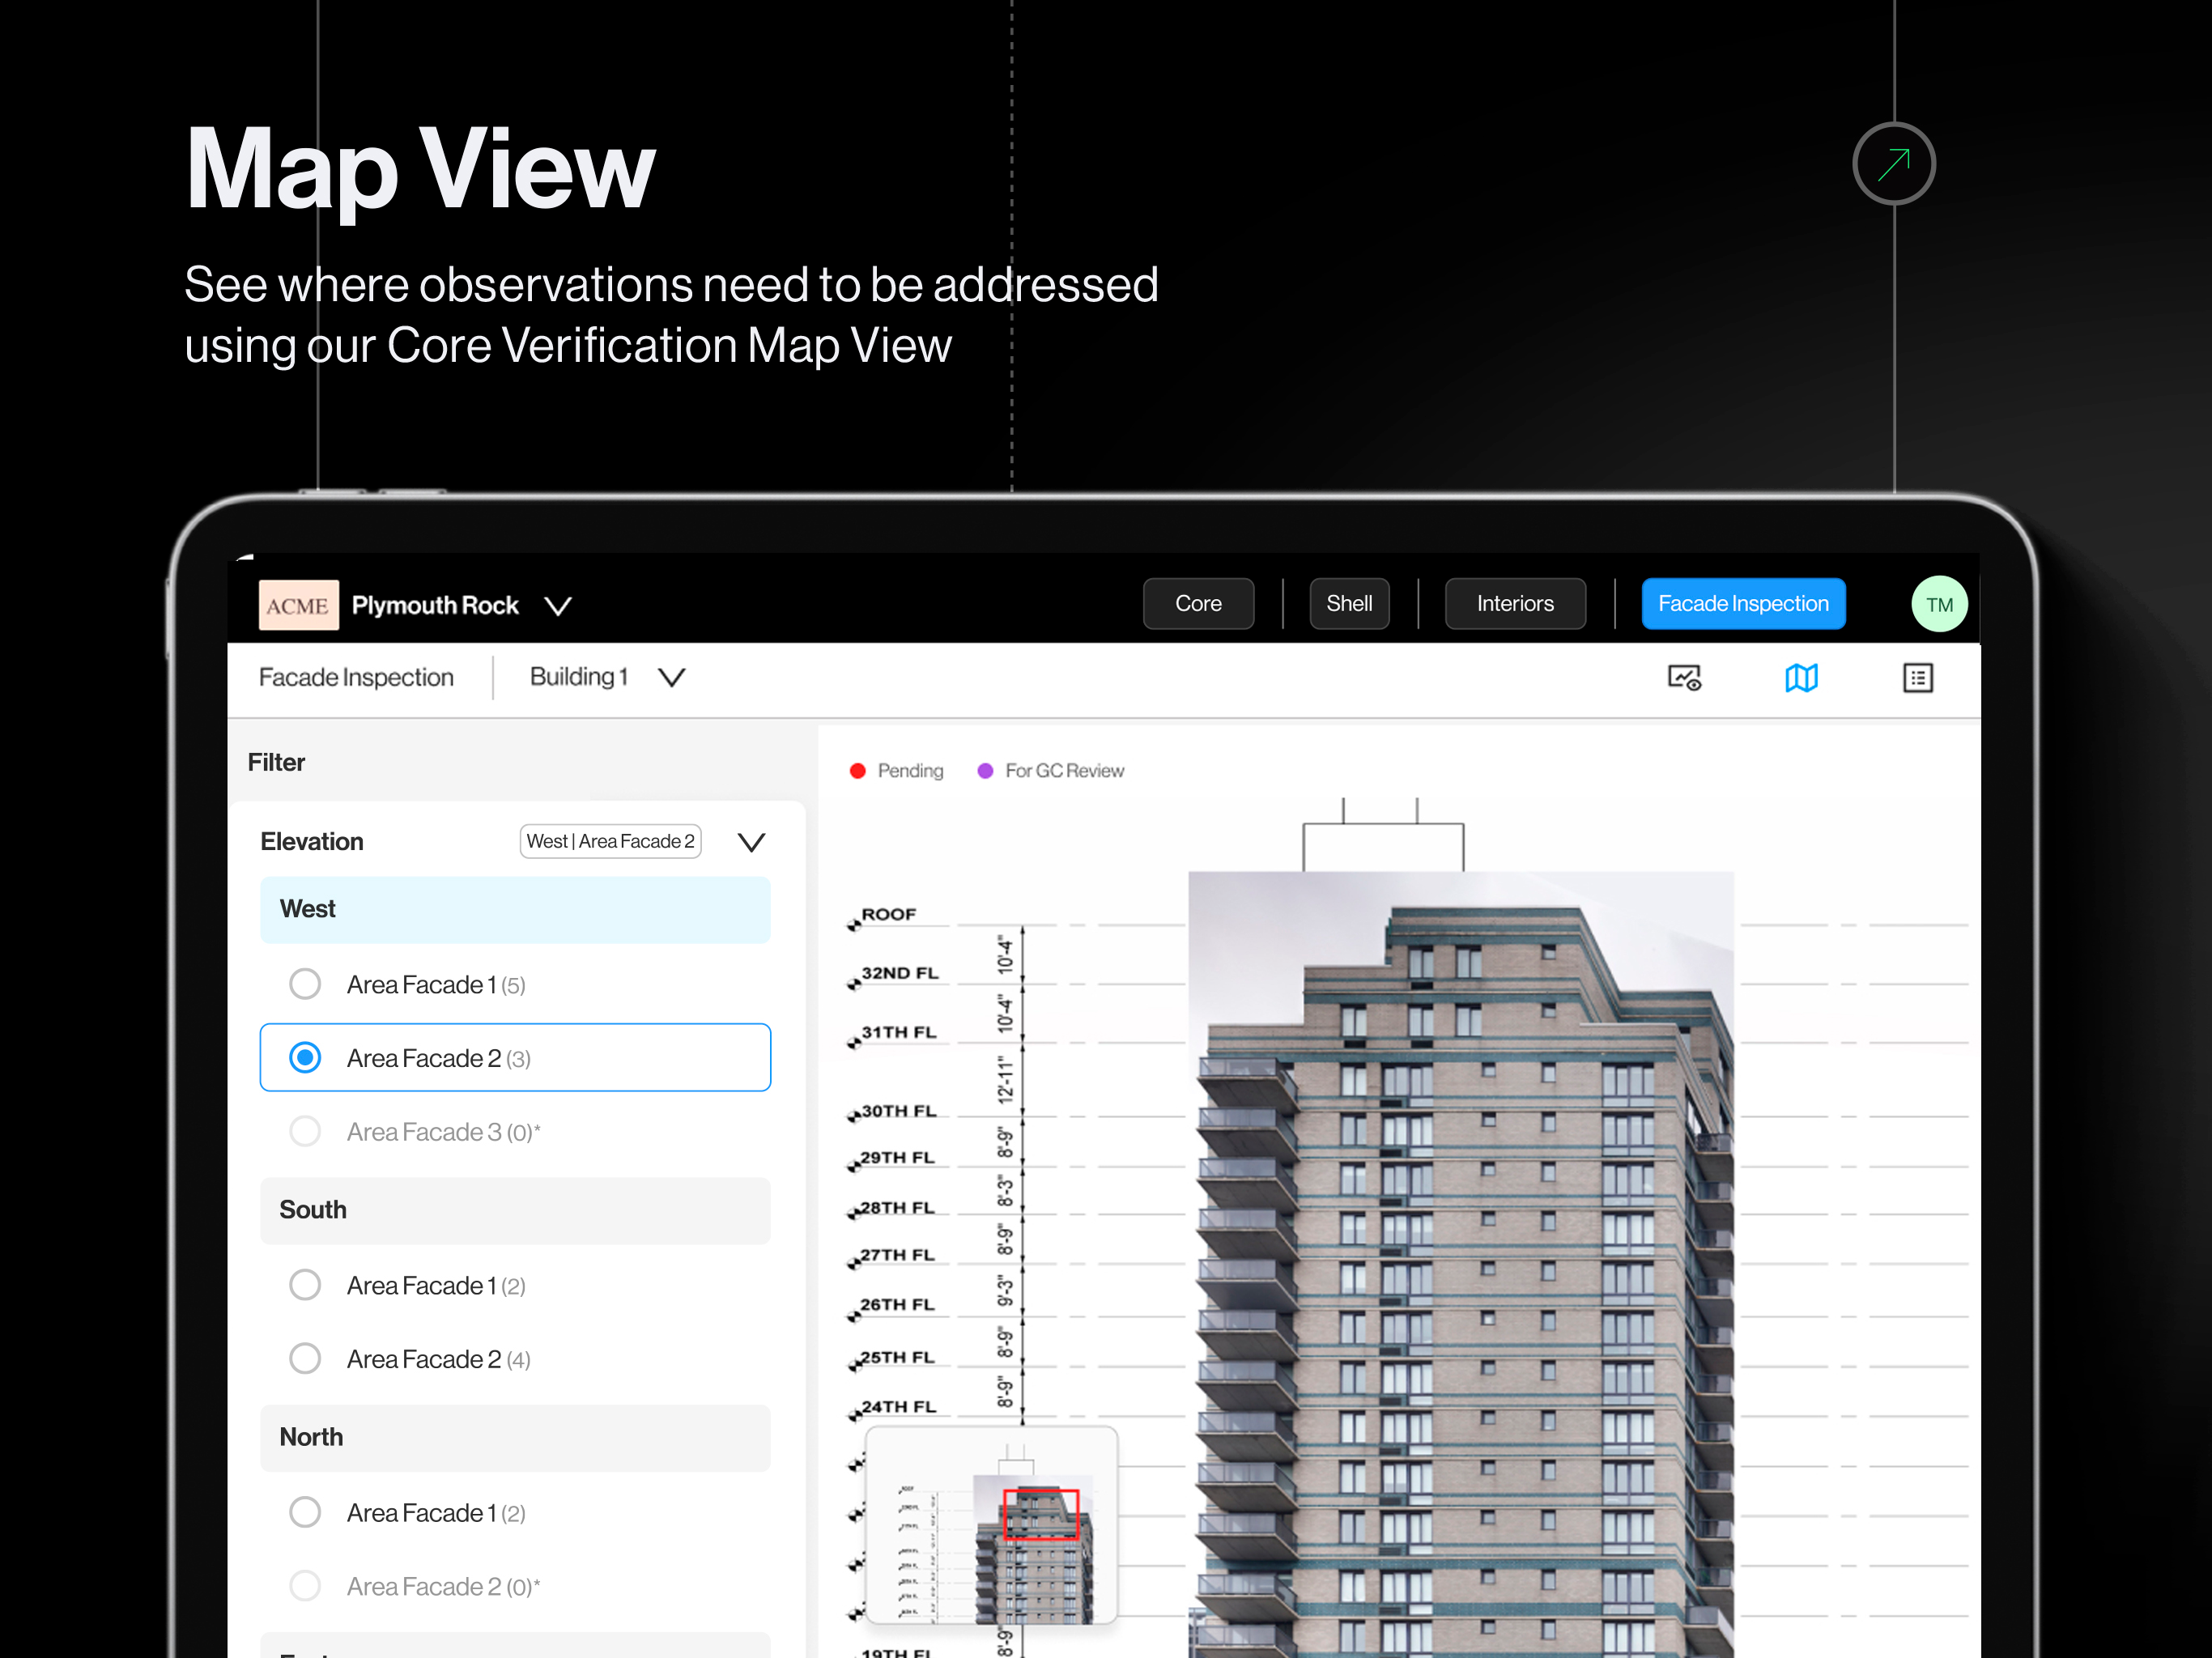Select South Area Facade 2 (4) radio
This screenshot has width=2212, height=1658.
pyautogui.click(x=305, y=1358)
